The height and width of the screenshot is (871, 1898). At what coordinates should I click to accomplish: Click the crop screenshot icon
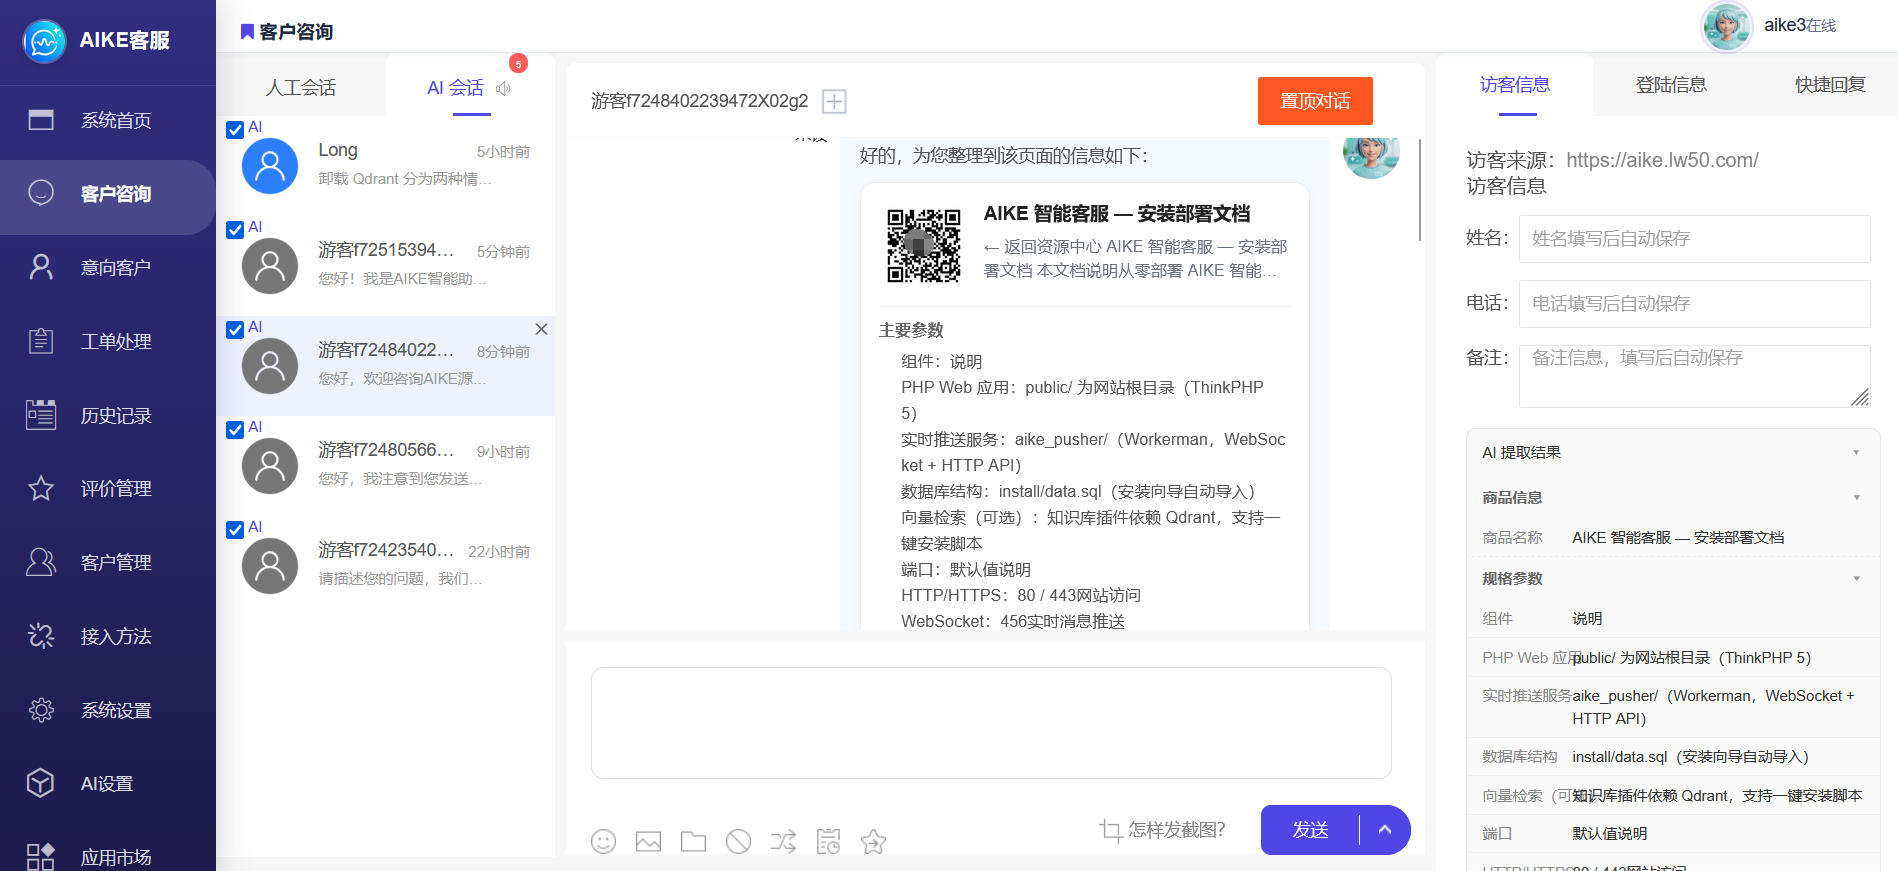pos(1110,830)
